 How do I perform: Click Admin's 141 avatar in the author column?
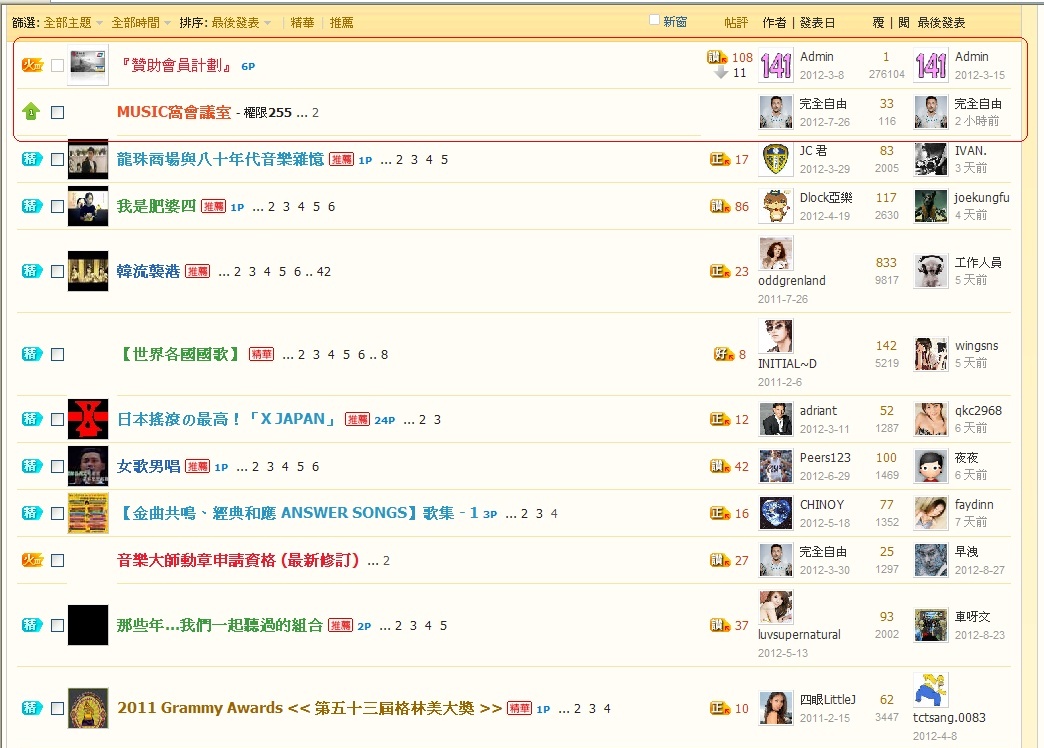pyautogui.click(x=776, y=66)
